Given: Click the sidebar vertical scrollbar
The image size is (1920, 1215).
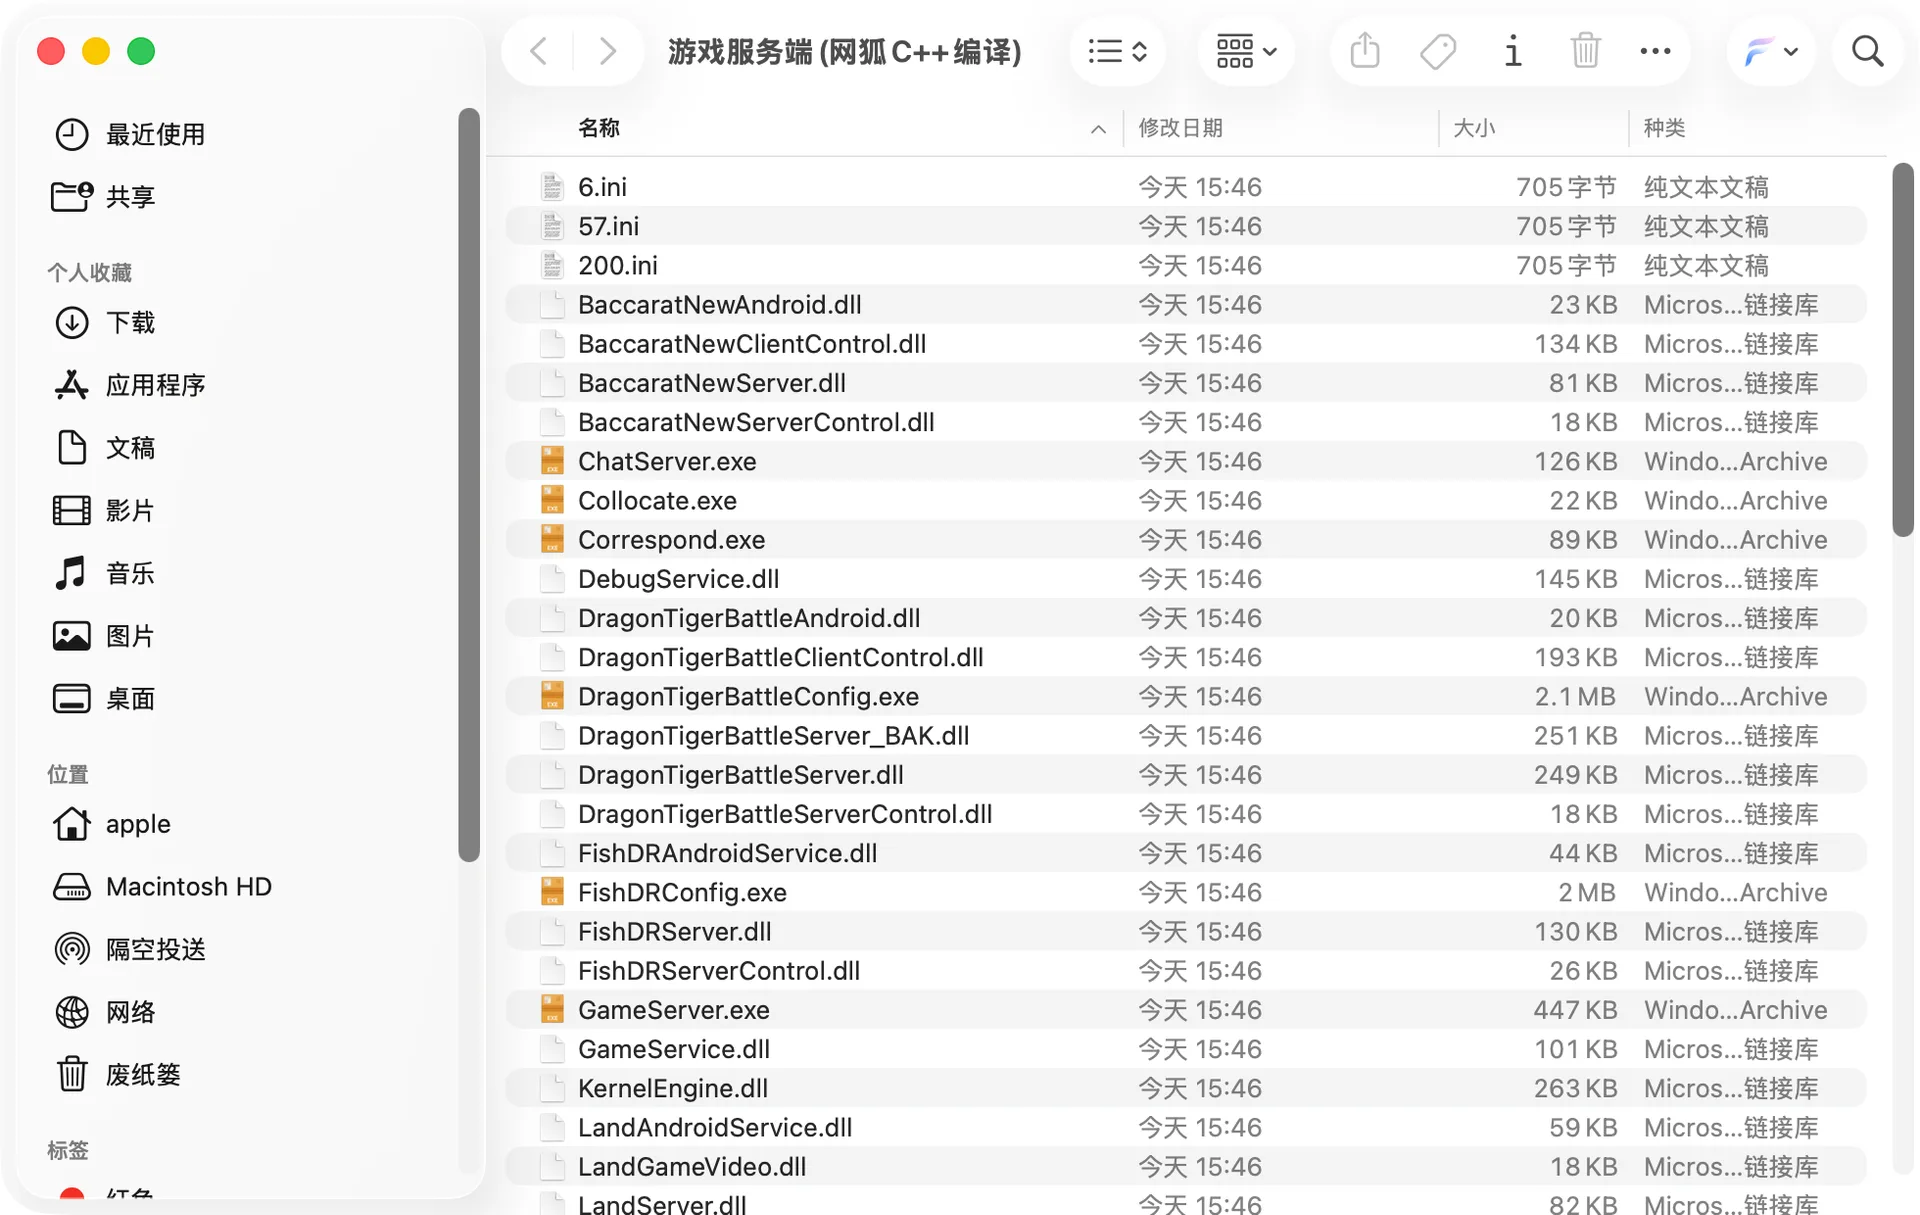Looking at the screenshot, I should point(468,485).
